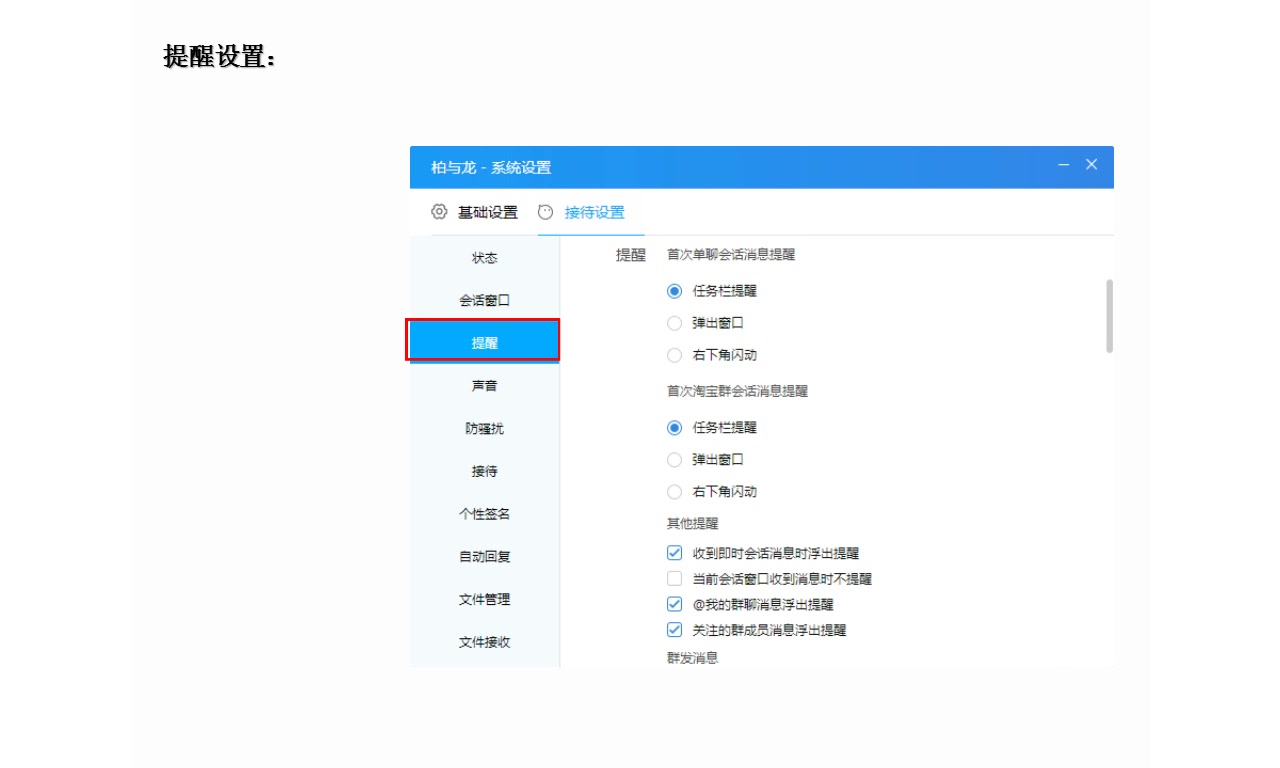This screenshot has height=768, width=1280.
Task: Select the highlighted 提醒 sidebar item
Action: 485,342
